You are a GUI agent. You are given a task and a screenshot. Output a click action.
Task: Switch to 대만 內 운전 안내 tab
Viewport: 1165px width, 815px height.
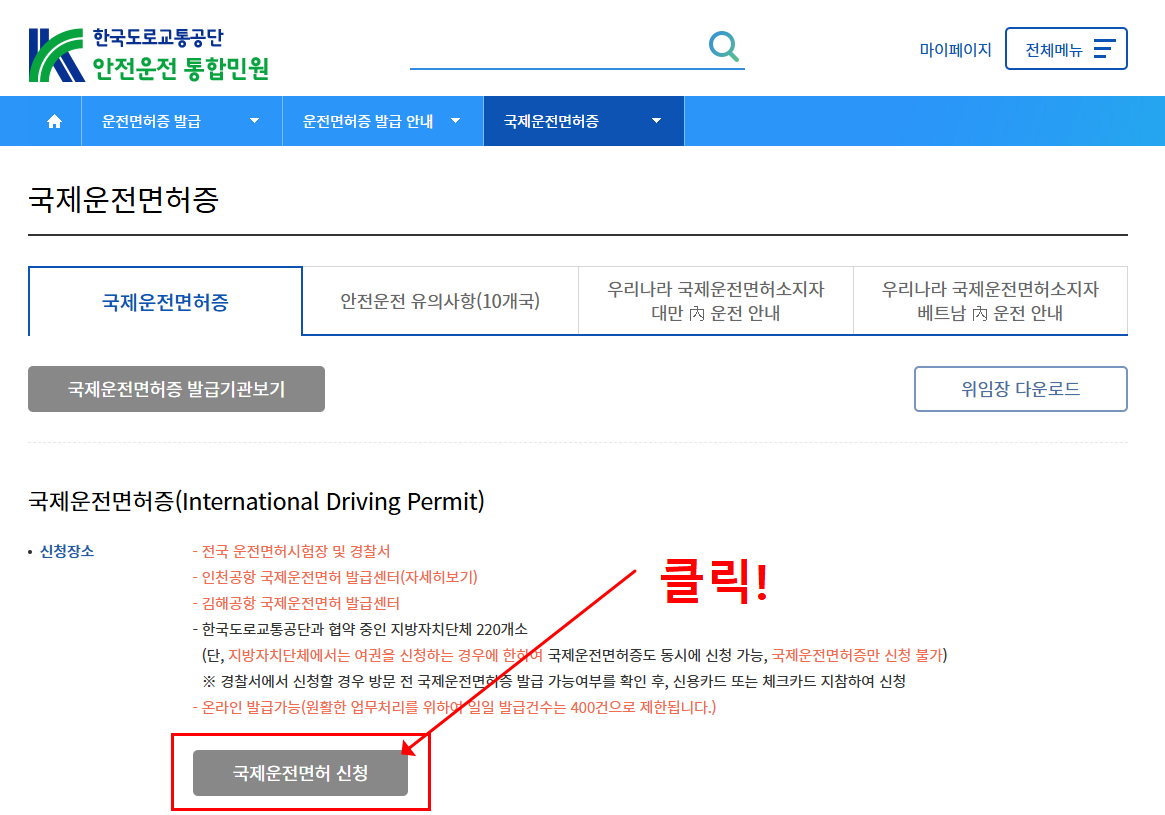[715, 301]
